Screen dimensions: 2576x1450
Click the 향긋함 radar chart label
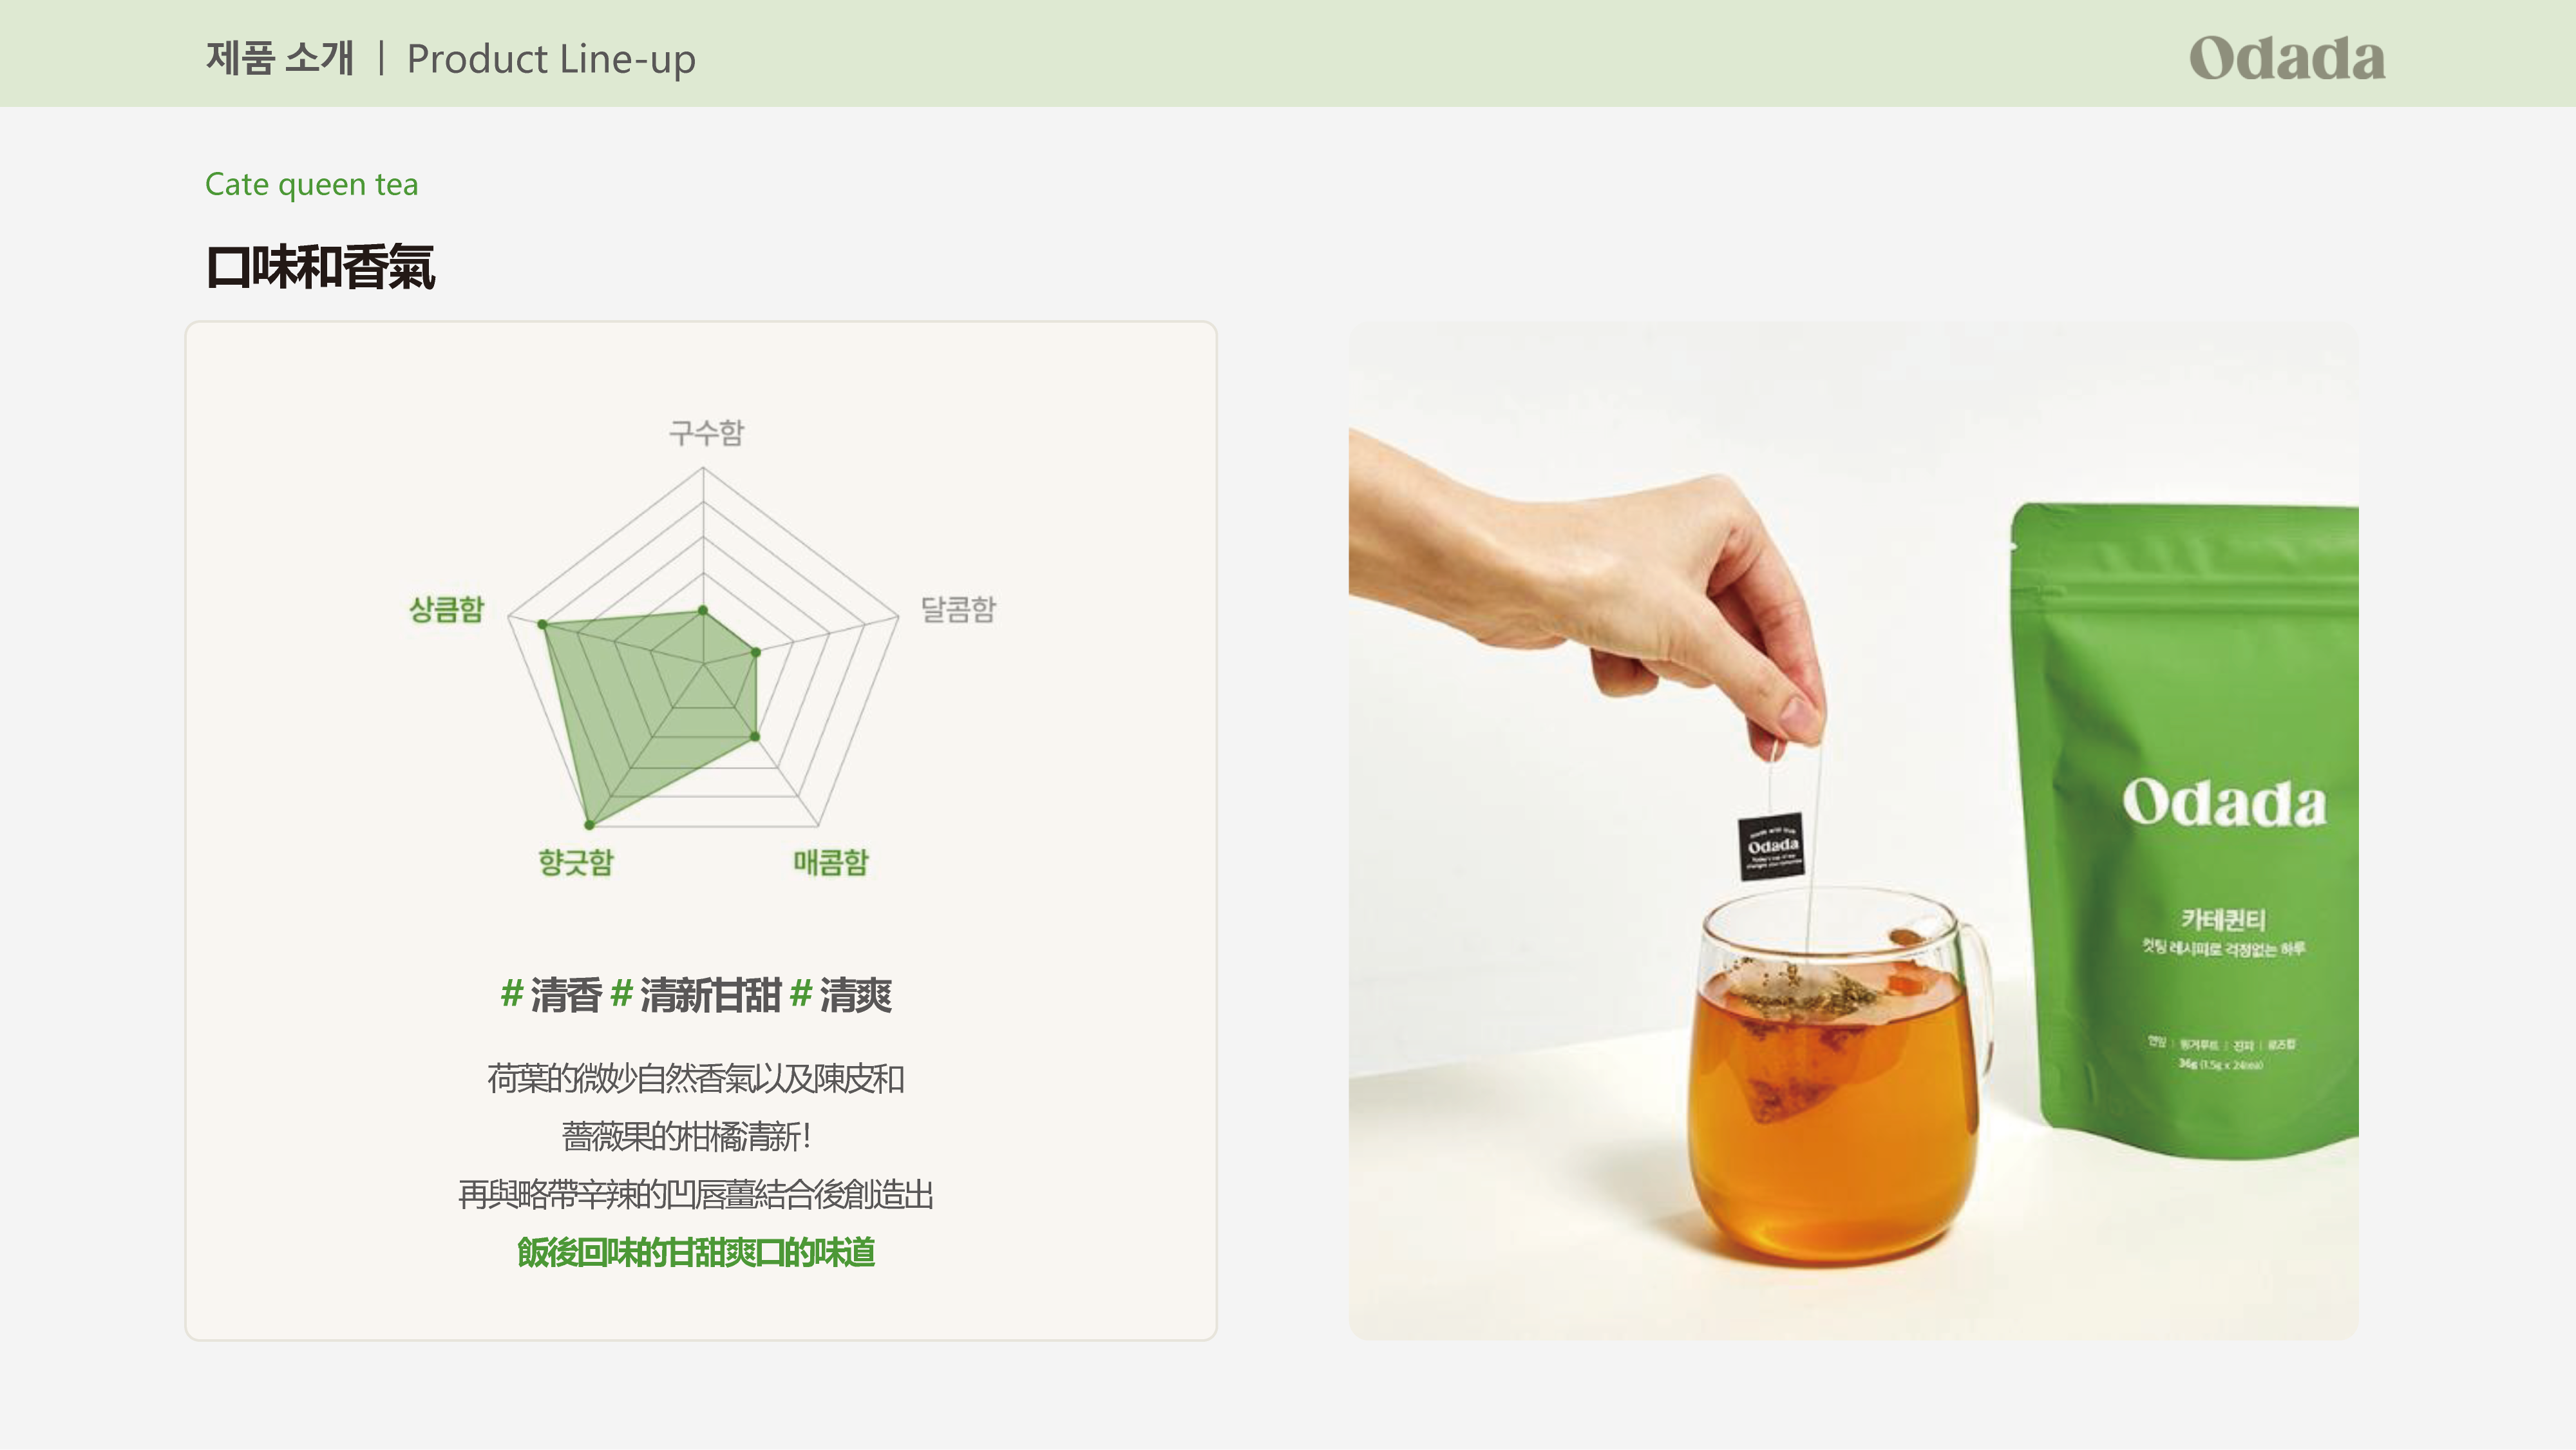576,861
